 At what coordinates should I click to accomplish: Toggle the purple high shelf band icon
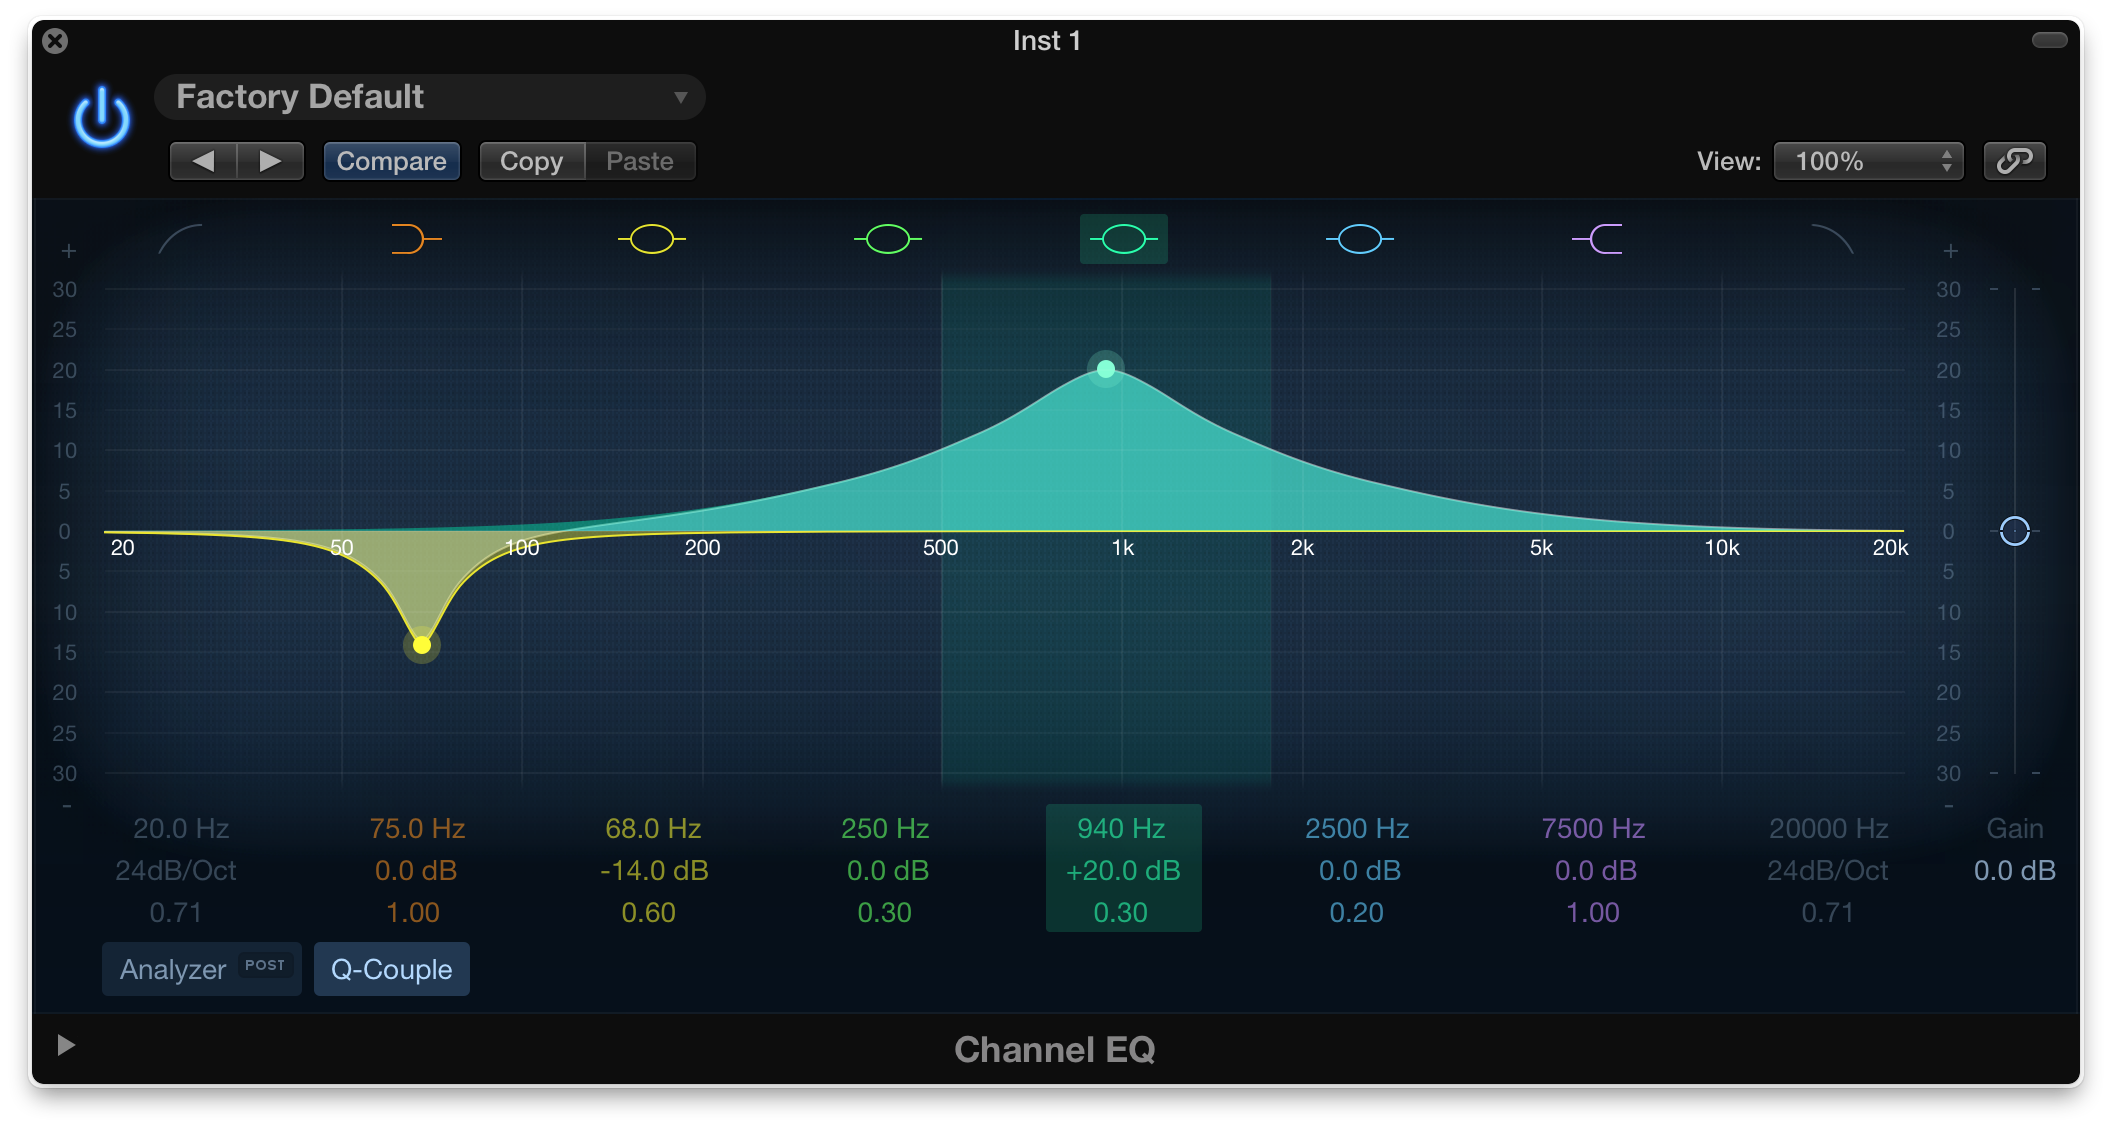1598,240
